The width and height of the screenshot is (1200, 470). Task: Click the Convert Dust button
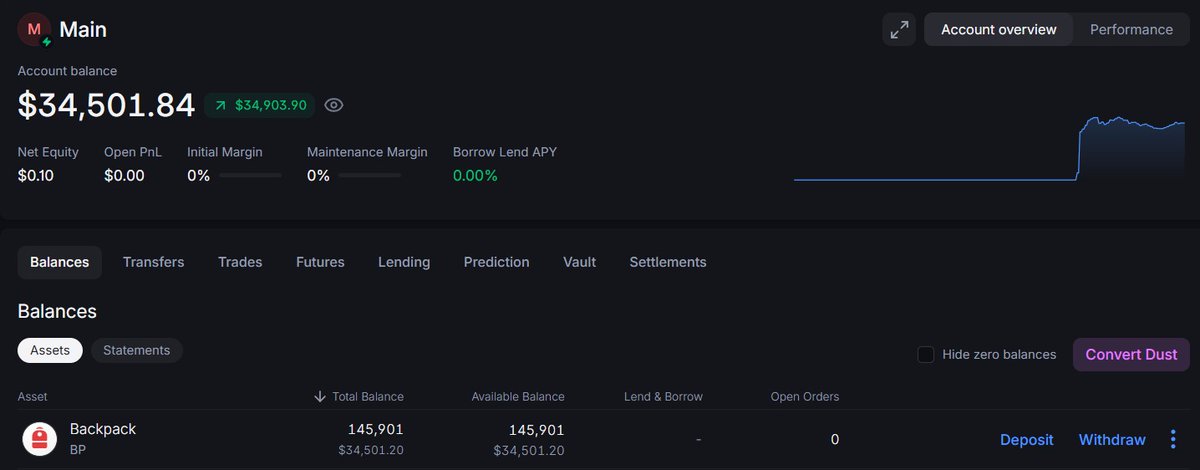pyautogui.click(x=1132, y=354)
